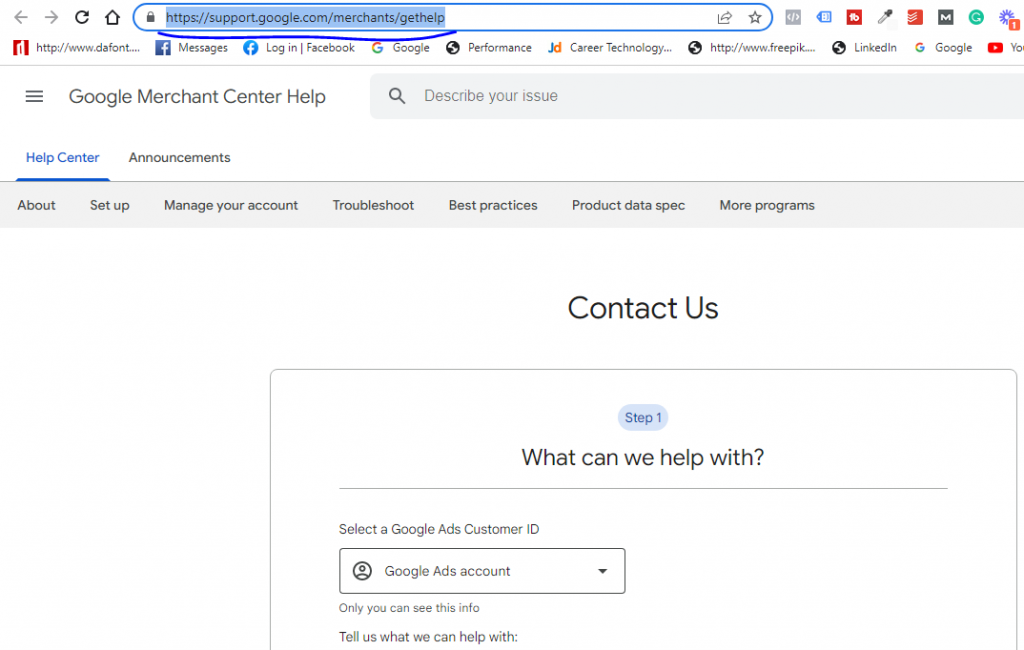This screenshot has width=1024, height=650.
Task: Open the Facebook Messages bookmark
Action: [x=192, y=48]
